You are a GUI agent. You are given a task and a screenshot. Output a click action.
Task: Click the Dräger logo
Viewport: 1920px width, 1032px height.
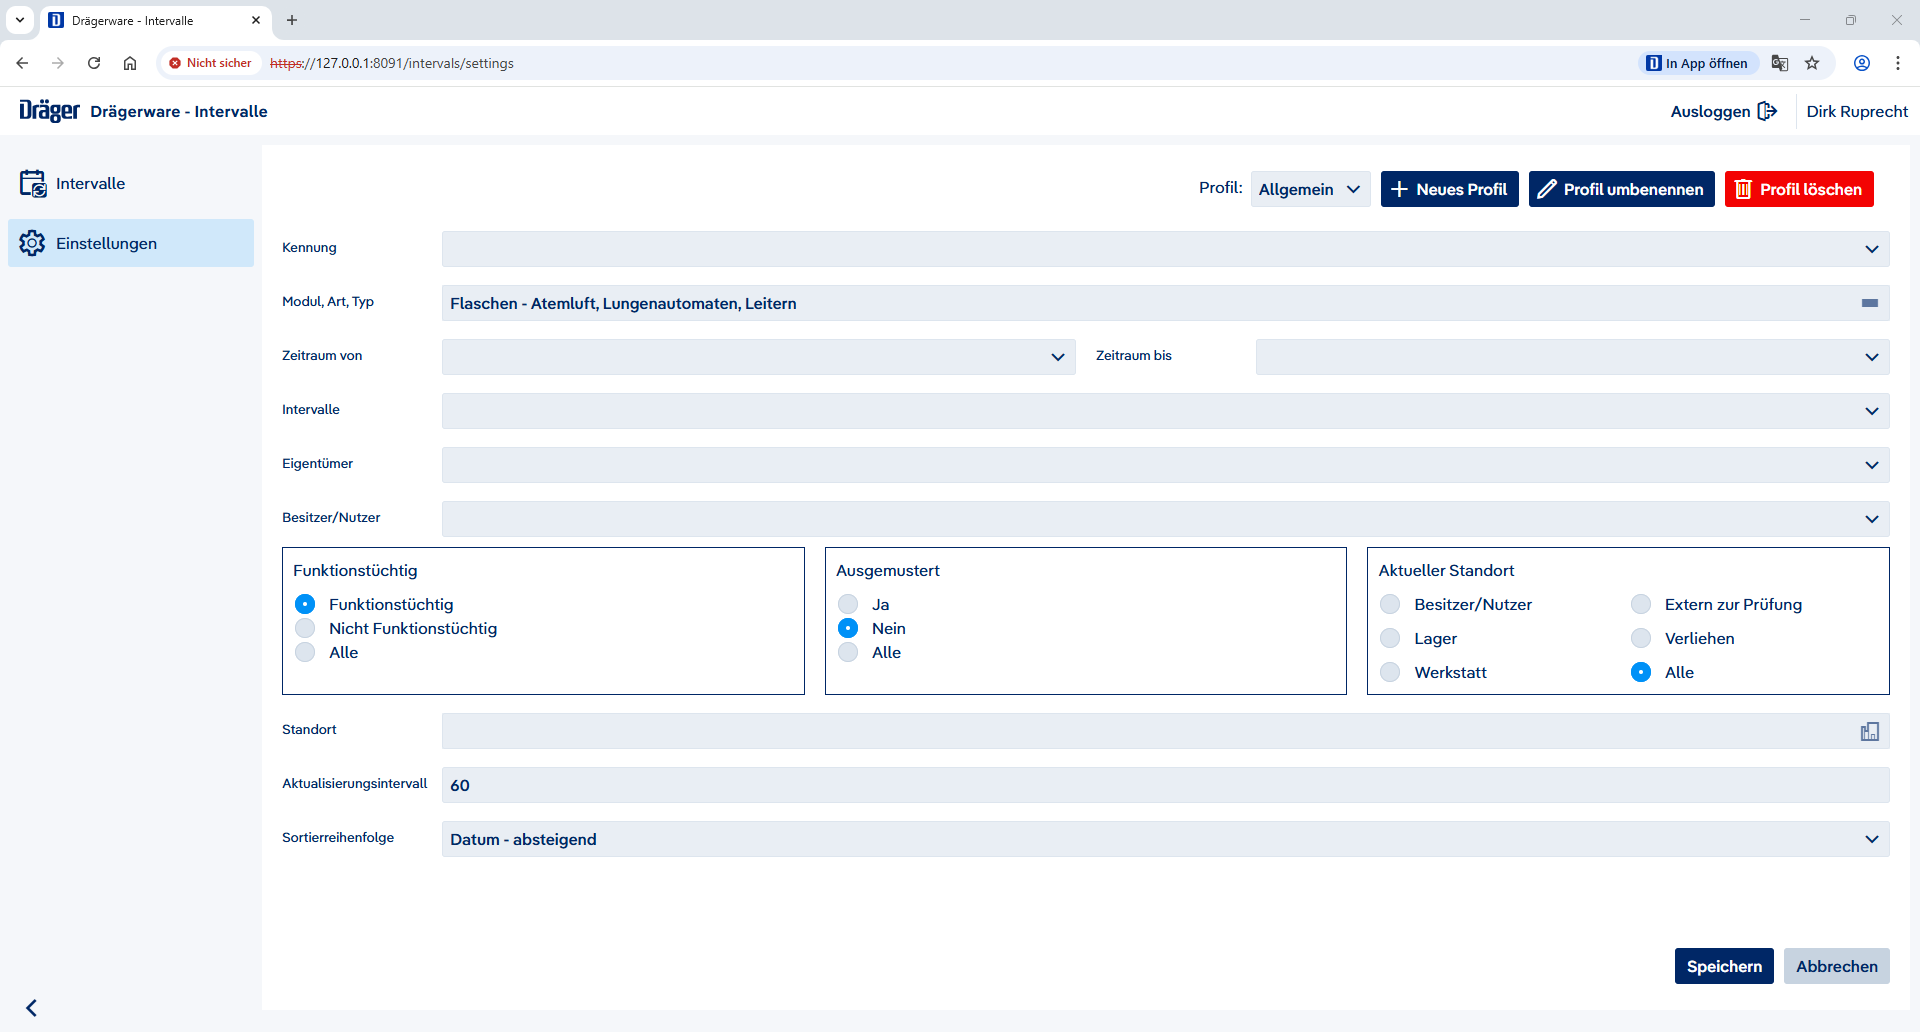[x=49, y=111]
